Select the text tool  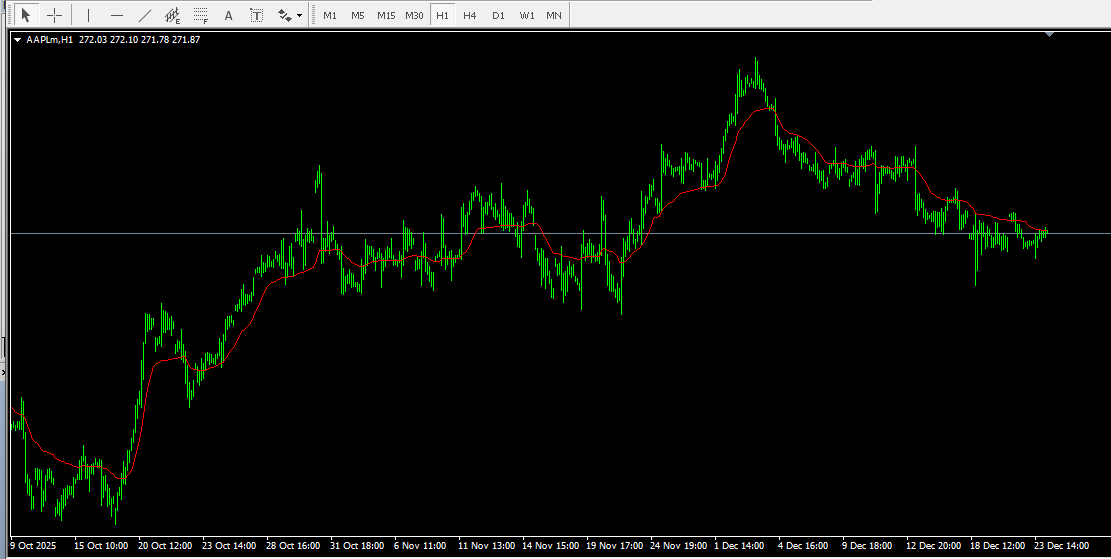point(229,15)
